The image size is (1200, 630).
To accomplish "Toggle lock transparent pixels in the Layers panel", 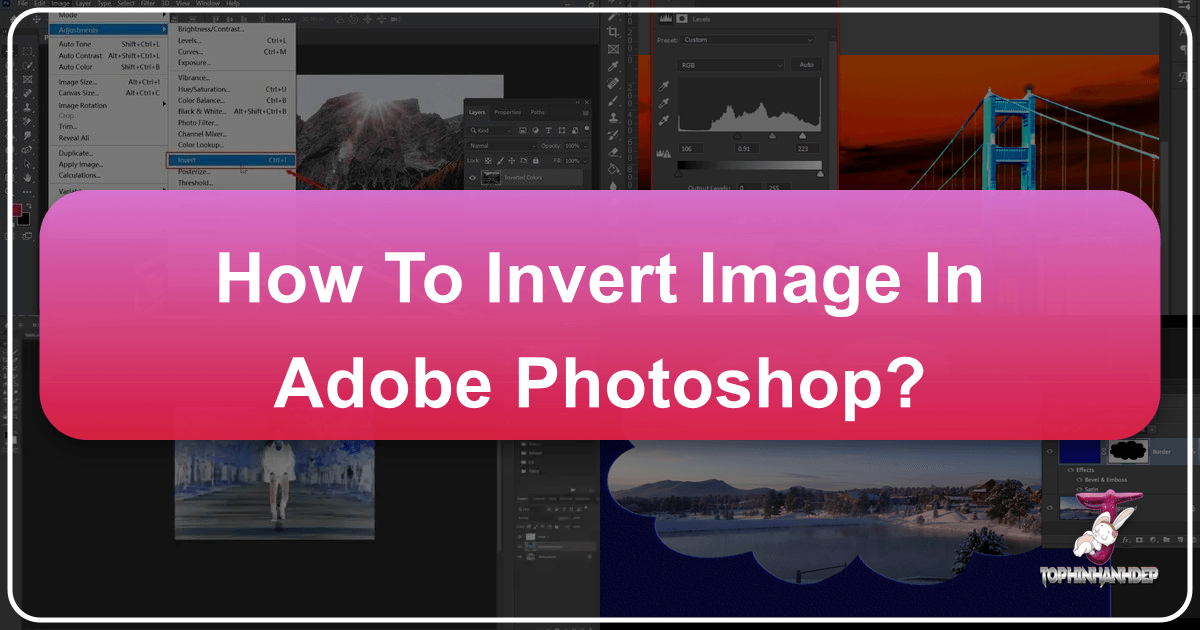I will 488,161.
